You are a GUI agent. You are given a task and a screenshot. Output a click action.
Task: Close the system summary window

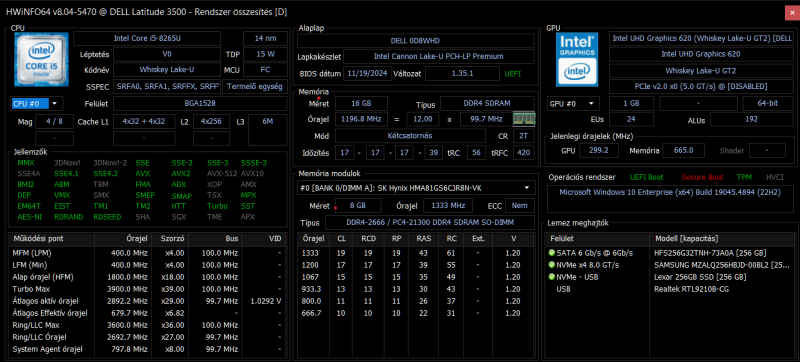point(792,12)
